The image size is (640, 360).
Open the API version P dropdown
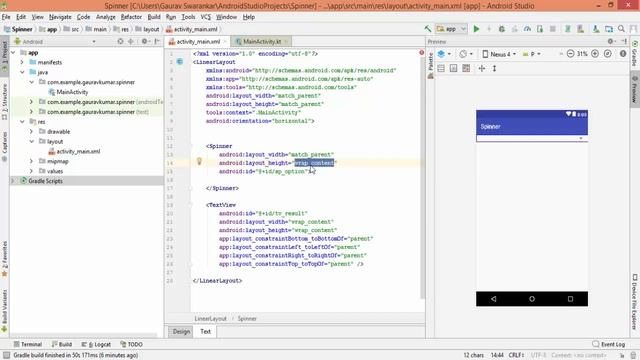532,54
